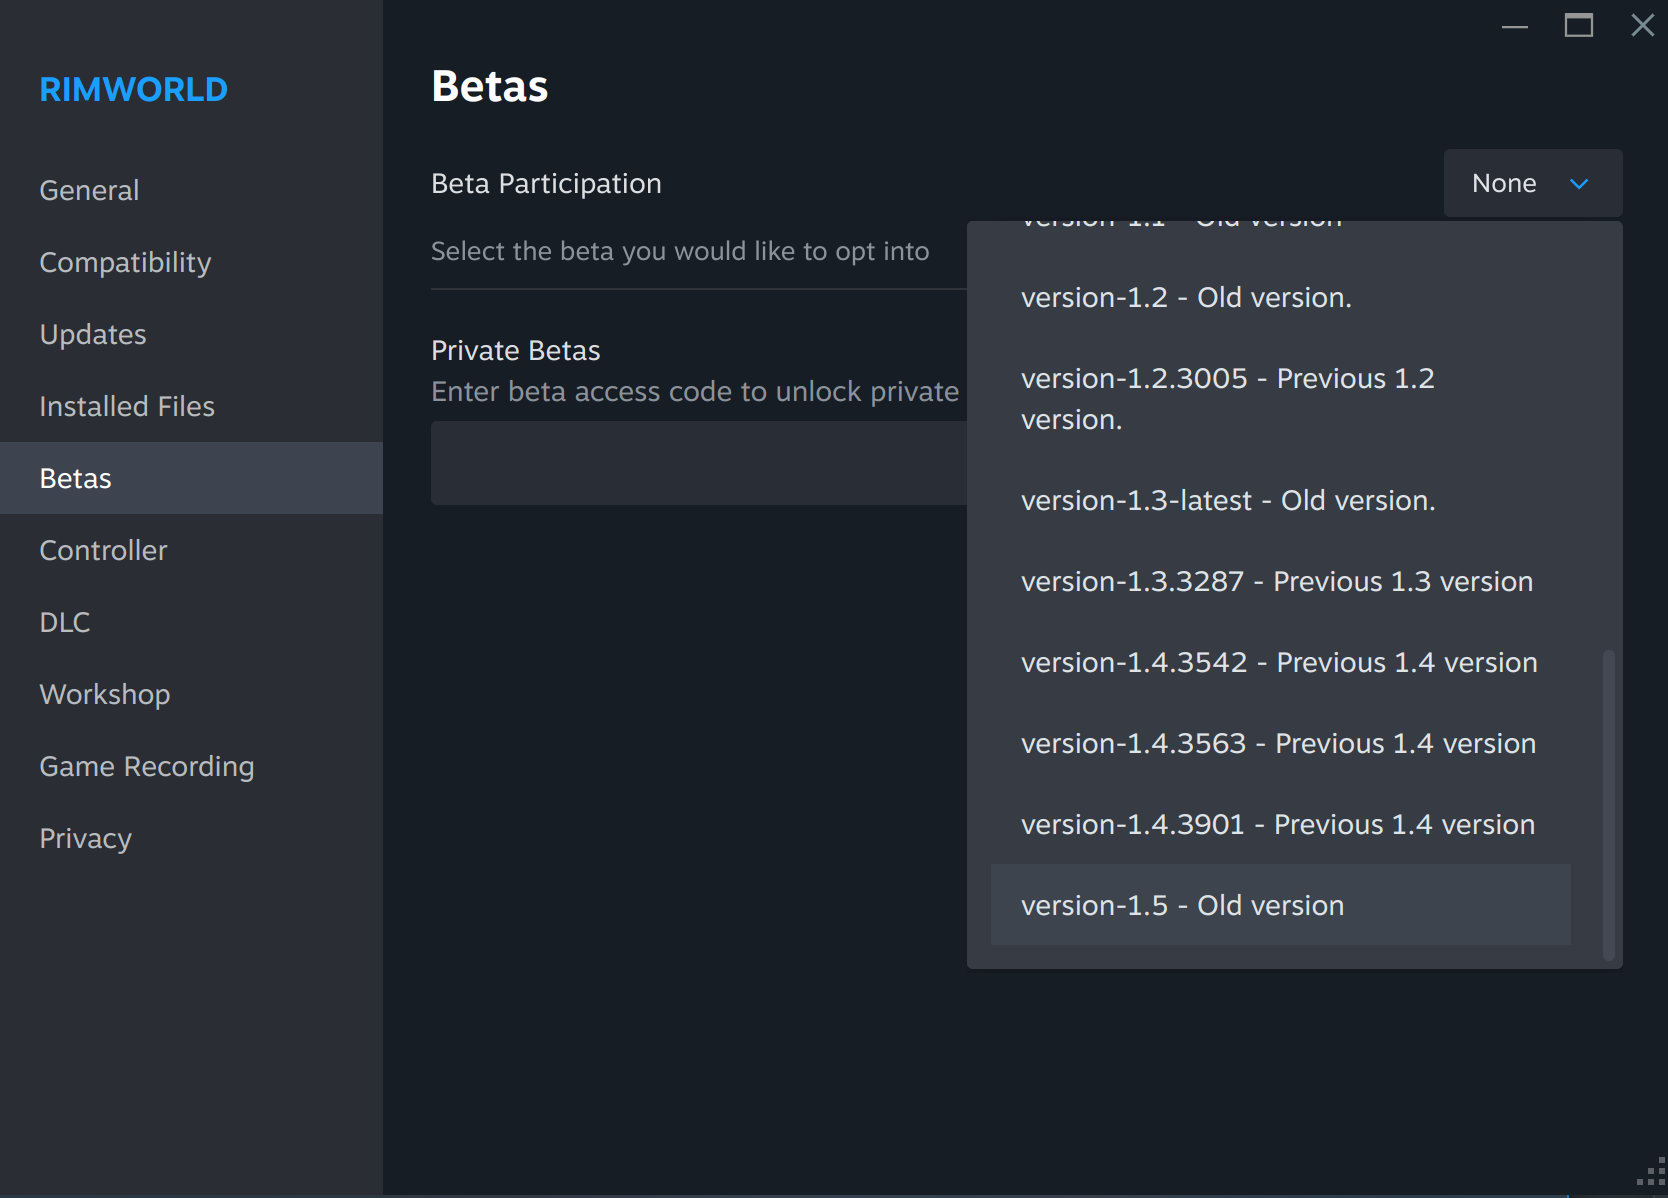Select version-1.3.3287 Previous 1.3 version
1668x1198 pixels.
pyautogui.click(x=1281, y=581)
